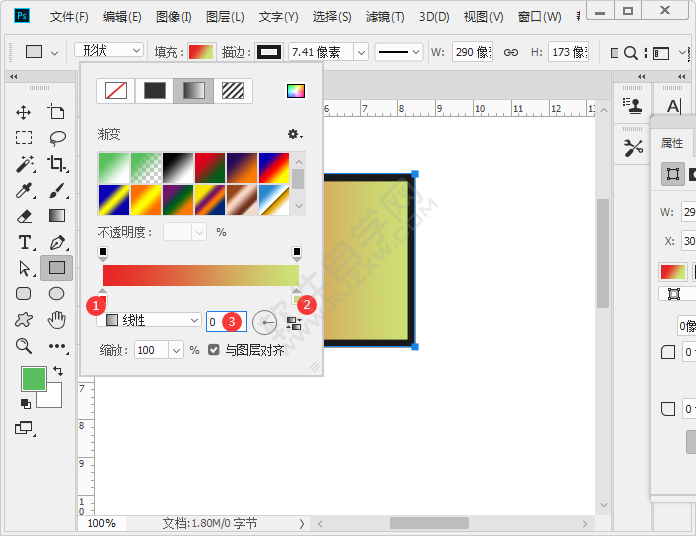This screenshot has width=696, height=536.
Task: Select the Pen tool
Action: click(x=58, y=243)
